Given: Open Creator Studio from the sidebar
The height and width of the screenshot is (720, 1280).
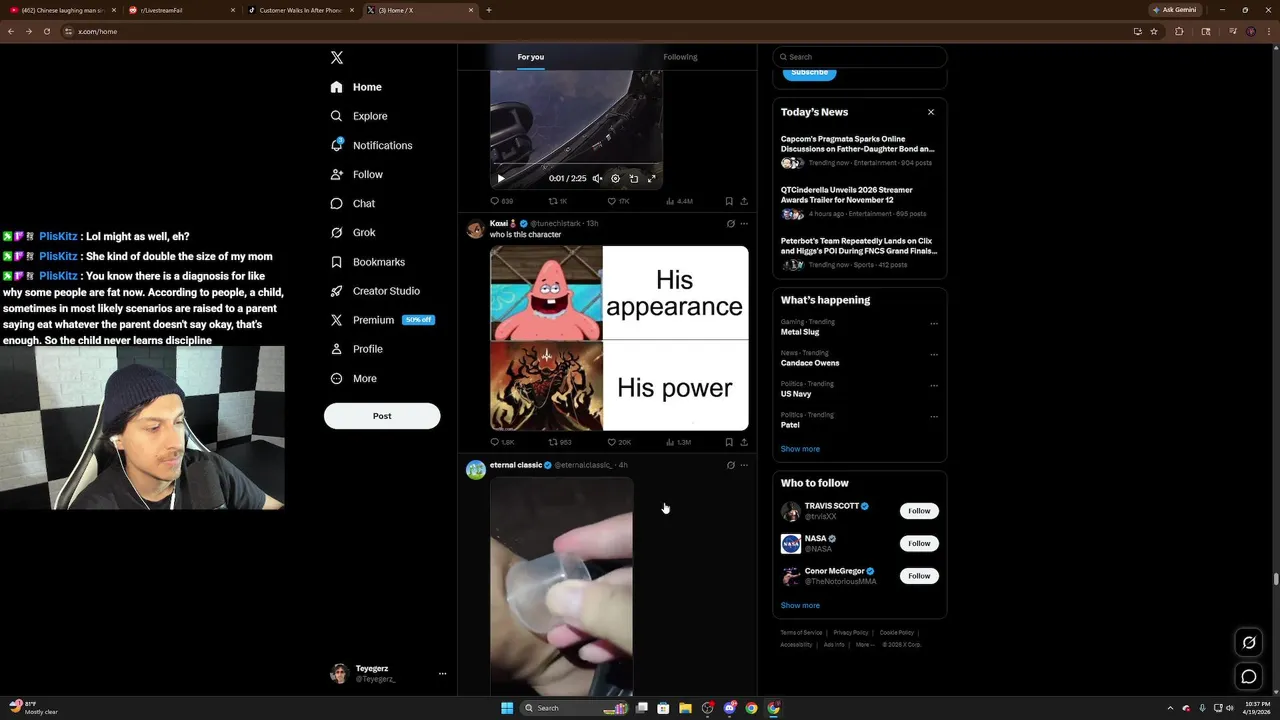Looking at the screenshot, I should tap(374, 291).
